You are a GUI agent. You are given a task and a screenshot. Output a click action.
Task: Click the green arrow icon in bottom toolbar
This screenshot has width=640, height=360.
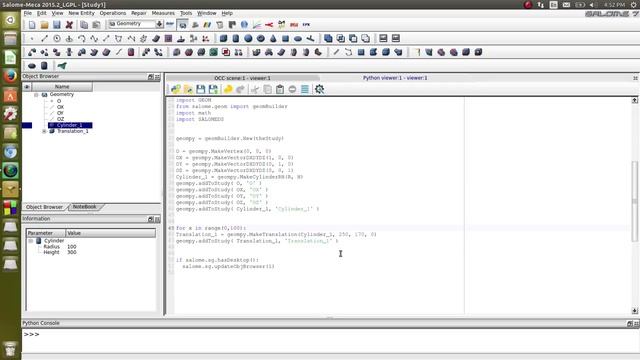click(62, 66)
